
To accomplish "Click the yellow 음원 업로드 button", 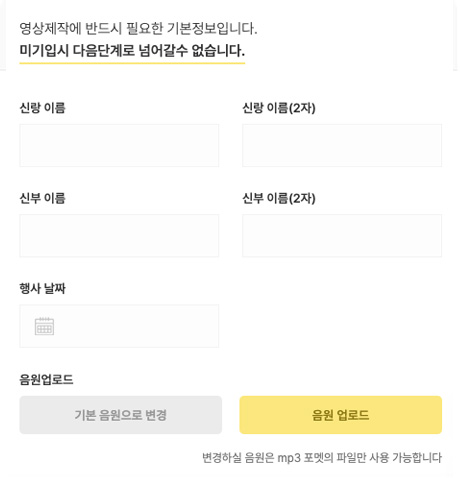I will [341, 415].
